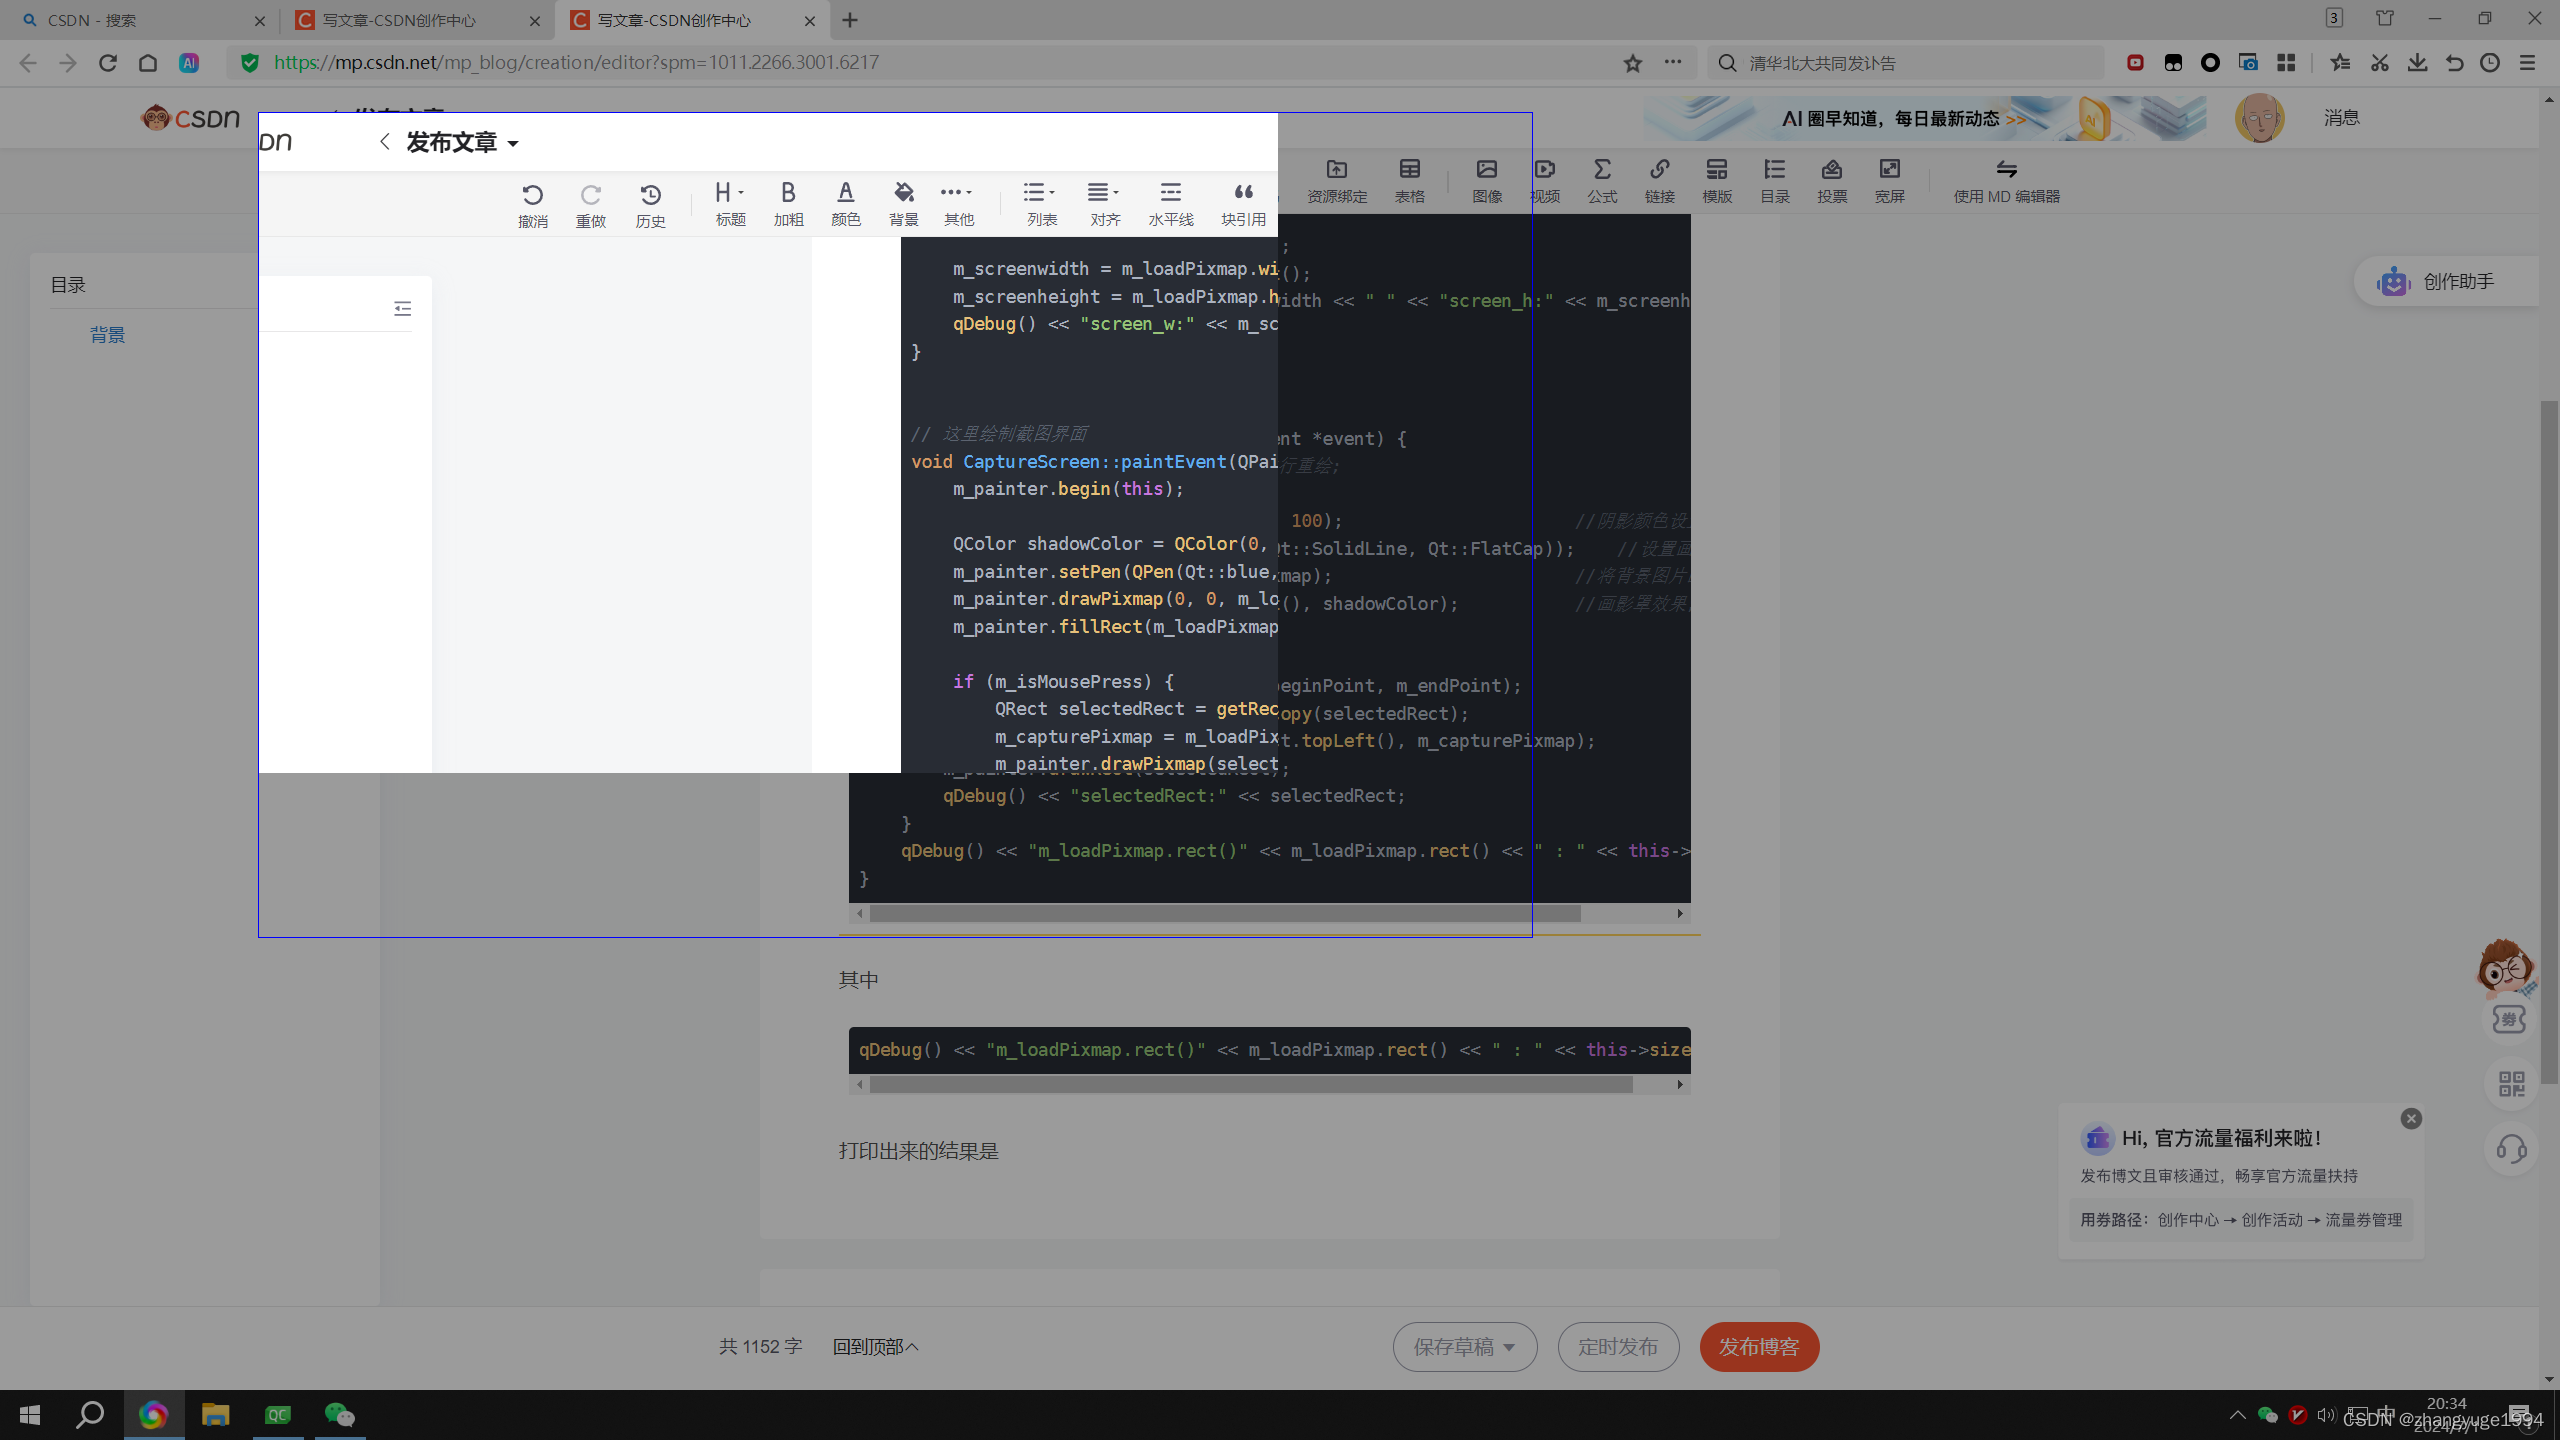Viewport: 2560px width, 1440px height.
Task: Click the 回到顶部 link
Action: point(875,1347)
